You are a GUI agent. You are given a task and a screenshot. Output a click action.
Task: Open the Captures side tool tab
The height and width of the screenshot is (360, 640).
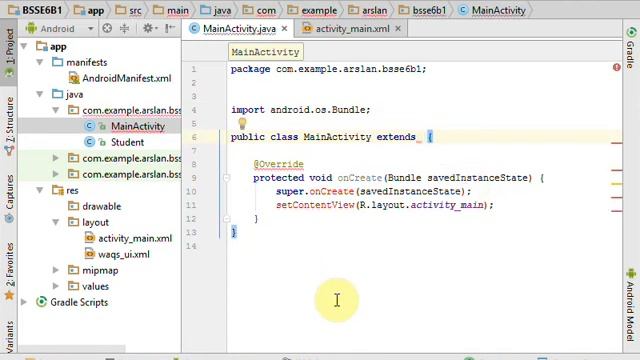[9, 198]
